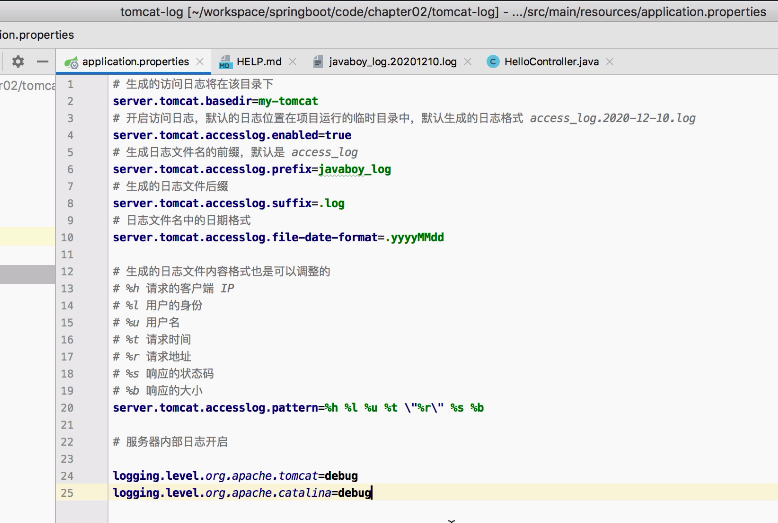Click the '# %s' comment on line 18
The image size is (778, 523).
(x=163, y=374)
